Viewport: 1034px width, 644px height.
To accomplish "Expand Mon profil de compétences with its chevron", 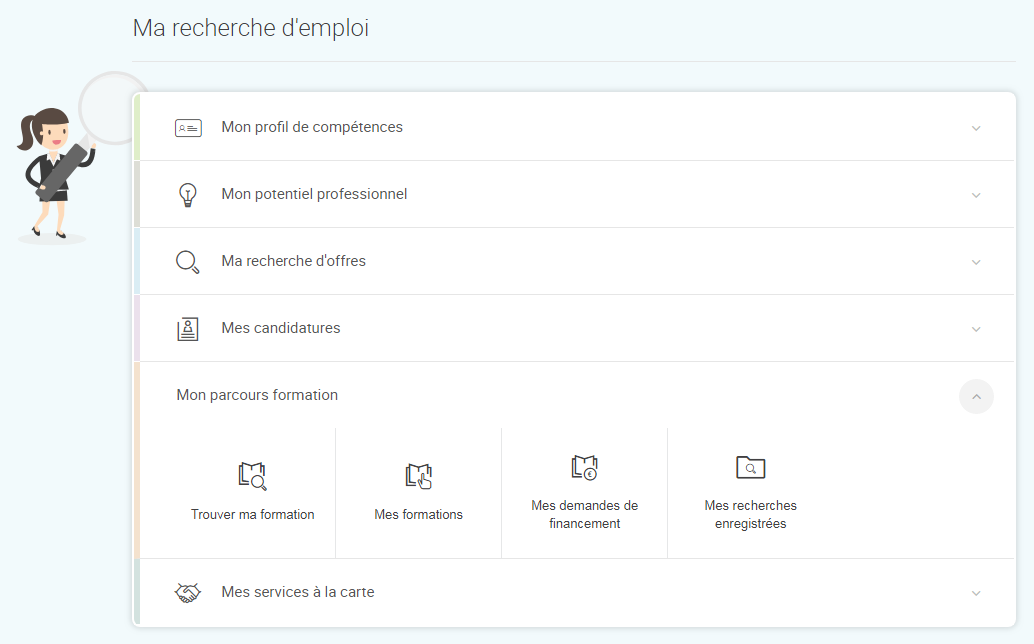I will pos(976,128).
